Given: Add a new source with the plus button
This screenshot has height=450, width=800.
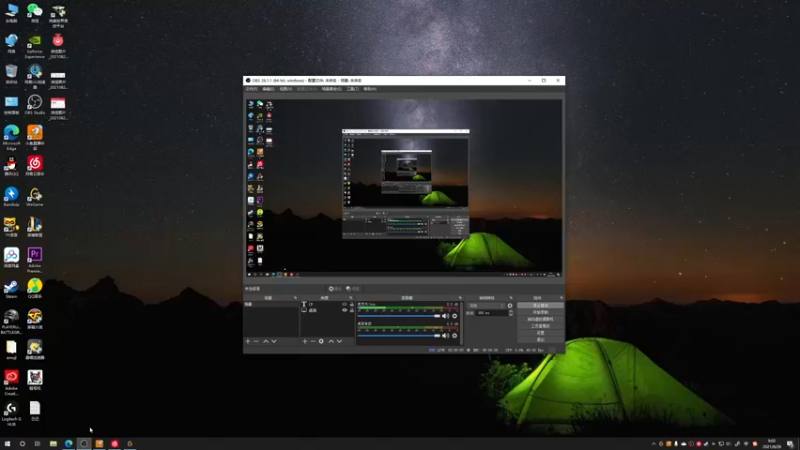Looking at the screenshot, I should point(305,341).
